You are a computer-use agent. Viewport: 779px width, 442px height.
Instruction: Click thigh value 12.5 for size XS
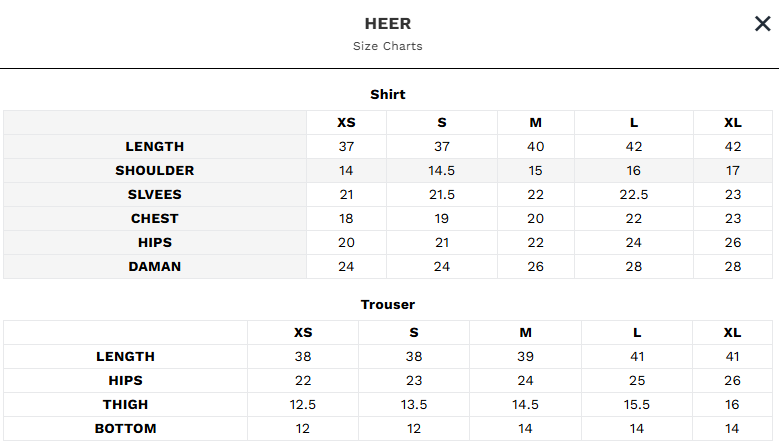303,405
